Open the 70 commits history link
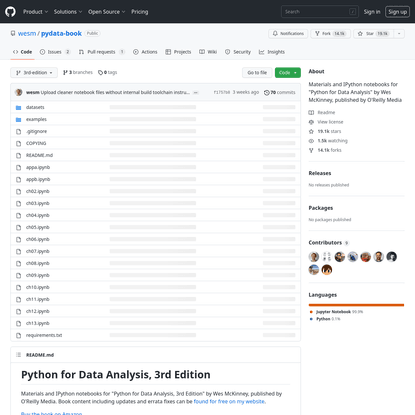This screenshot has height=415, width=415. pos(280,92)
